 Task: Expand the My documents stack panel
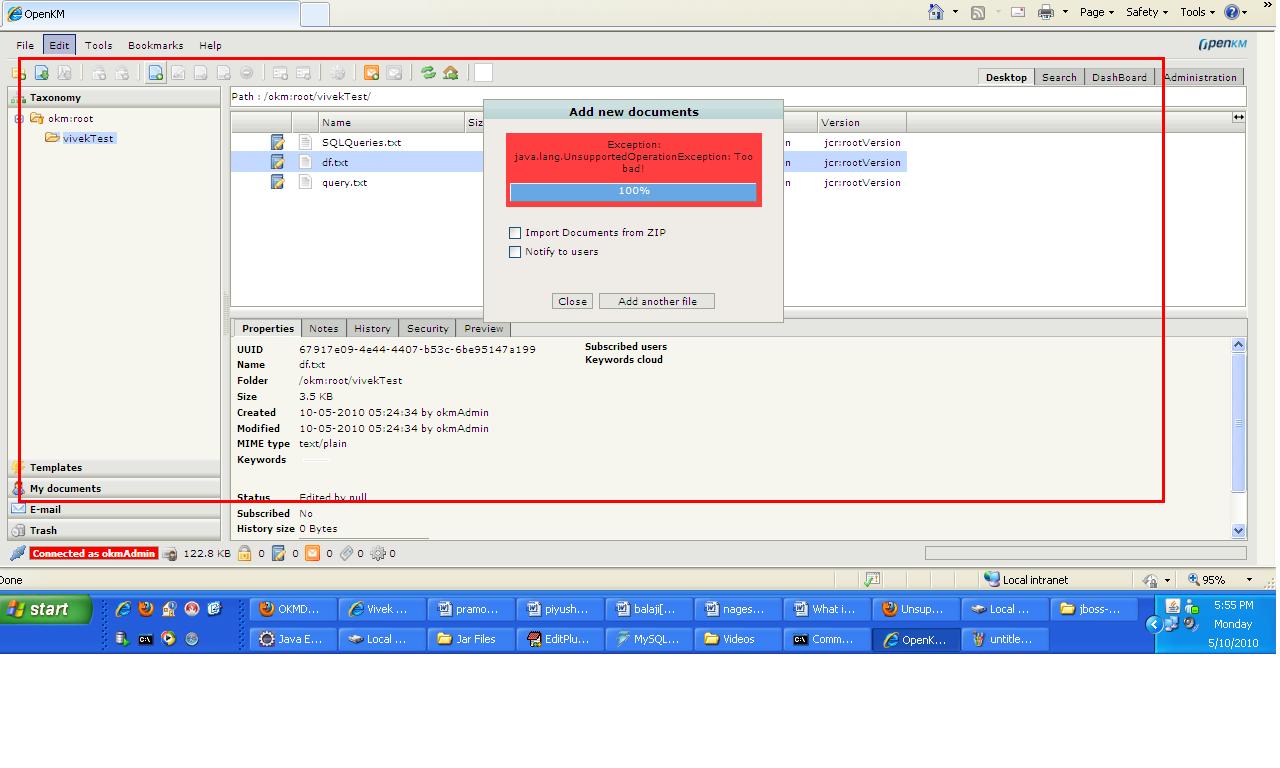point(114,488)
